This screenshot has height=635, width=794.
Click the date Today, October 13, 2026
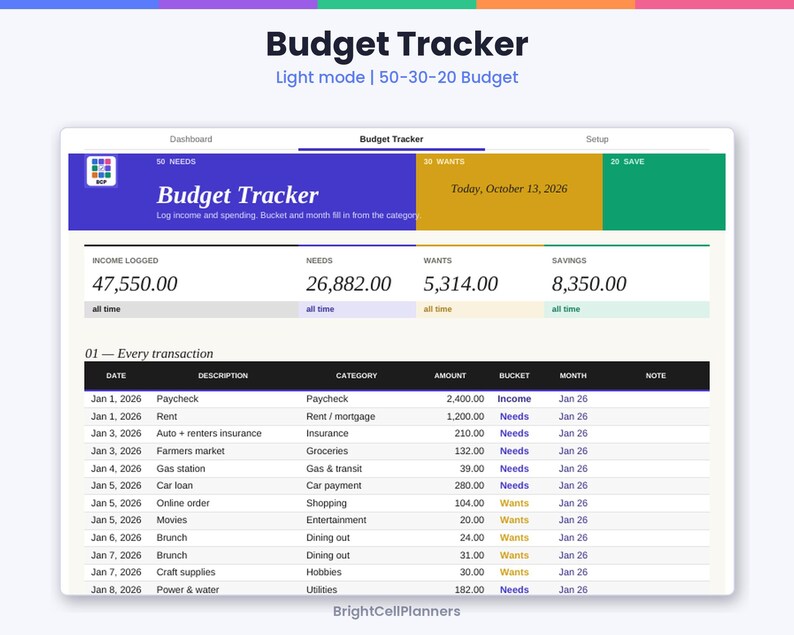[x=509, y=189]
